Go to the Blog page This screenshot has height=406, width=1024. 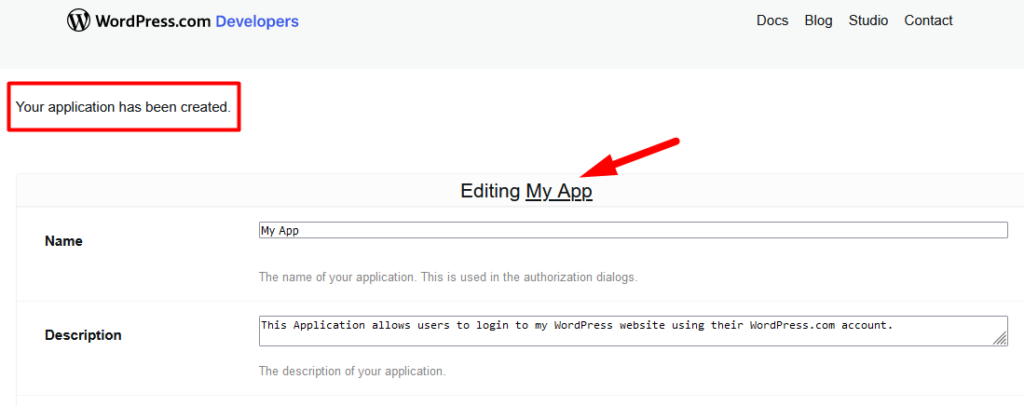pyautogui.click(x=818, y=21)
